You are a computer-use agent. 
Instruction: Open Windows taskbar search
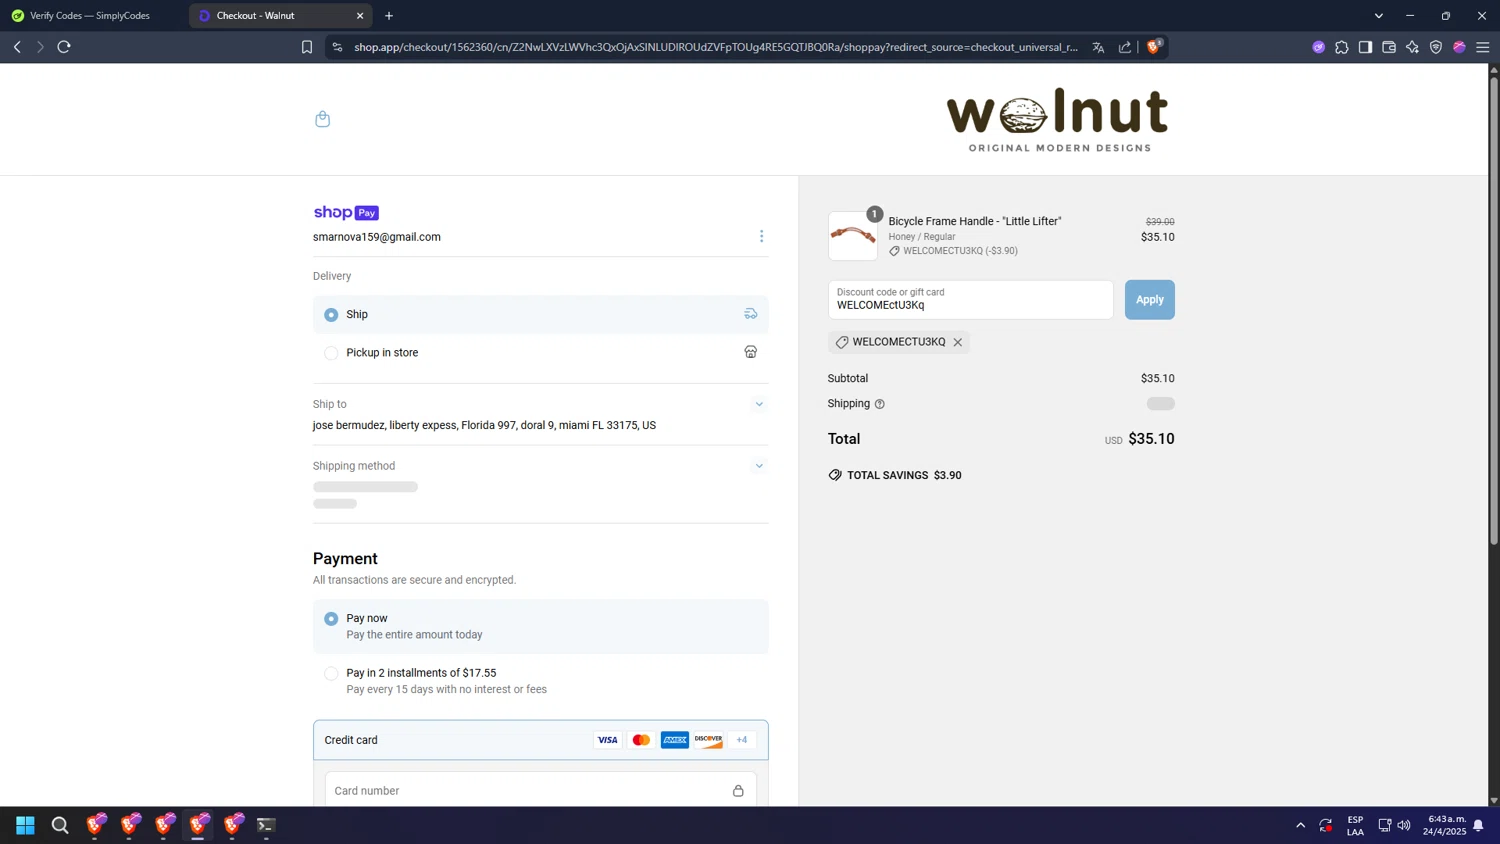point(60,825)
